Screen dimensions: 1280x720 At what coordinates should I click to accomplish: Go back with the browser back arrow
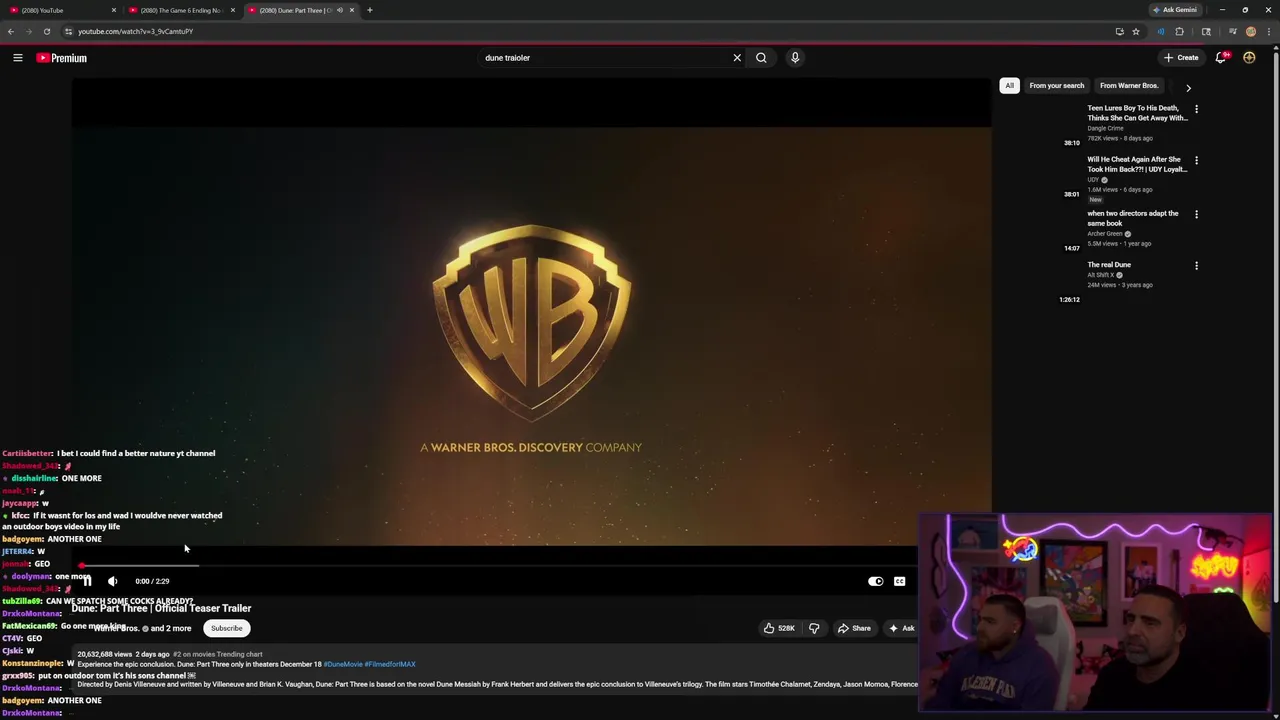tap(11, 31)
